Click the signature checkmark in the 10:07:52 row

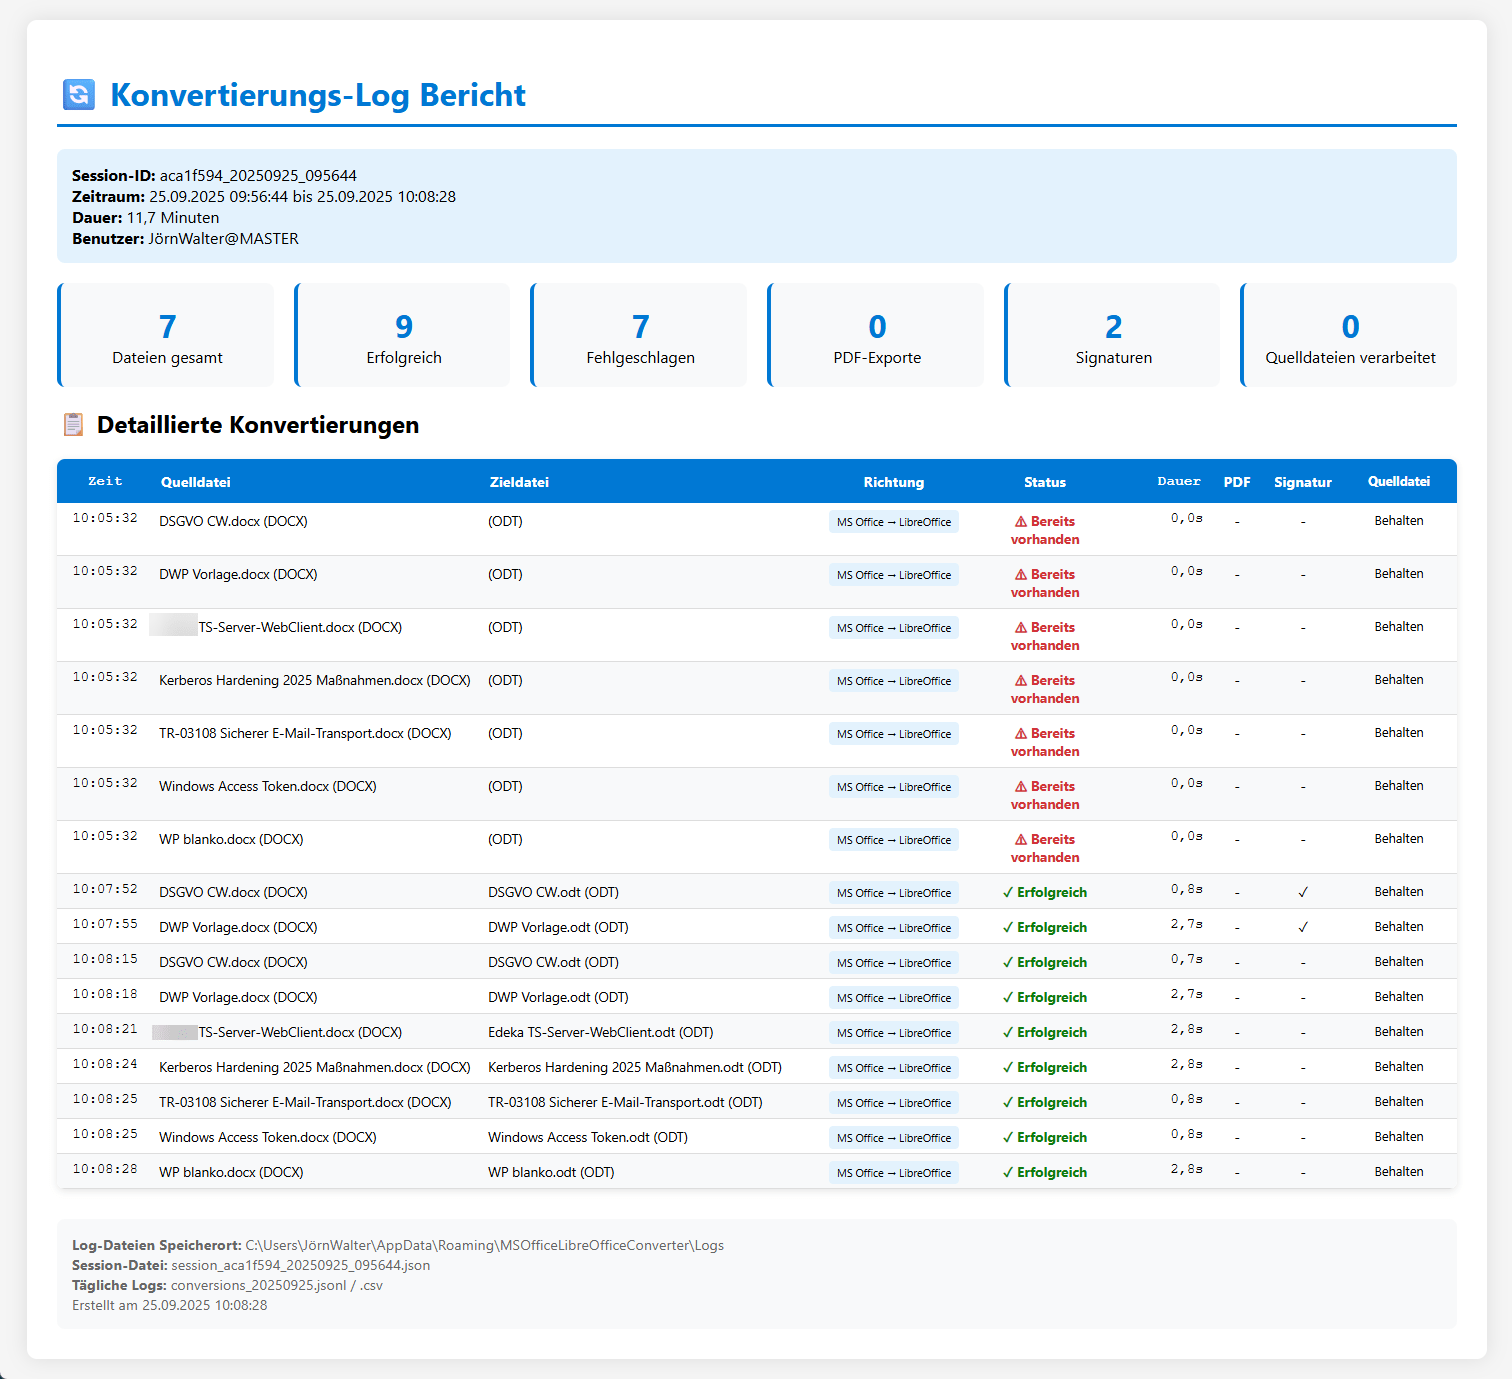tap(1302, 892)
